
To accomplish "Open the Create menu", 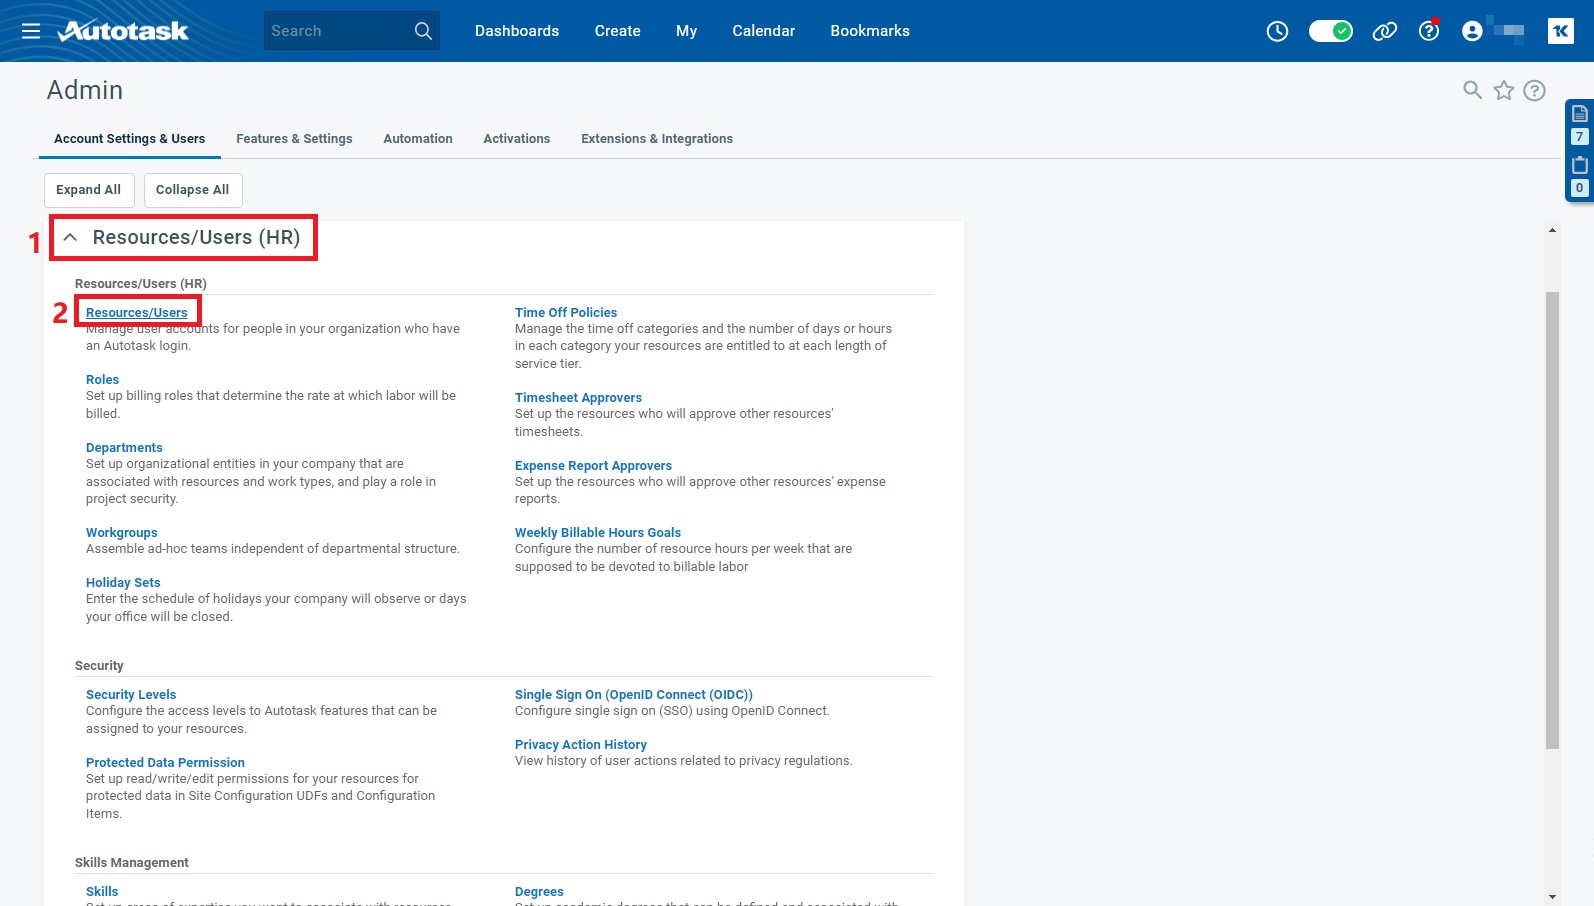I will coord(617,31).
